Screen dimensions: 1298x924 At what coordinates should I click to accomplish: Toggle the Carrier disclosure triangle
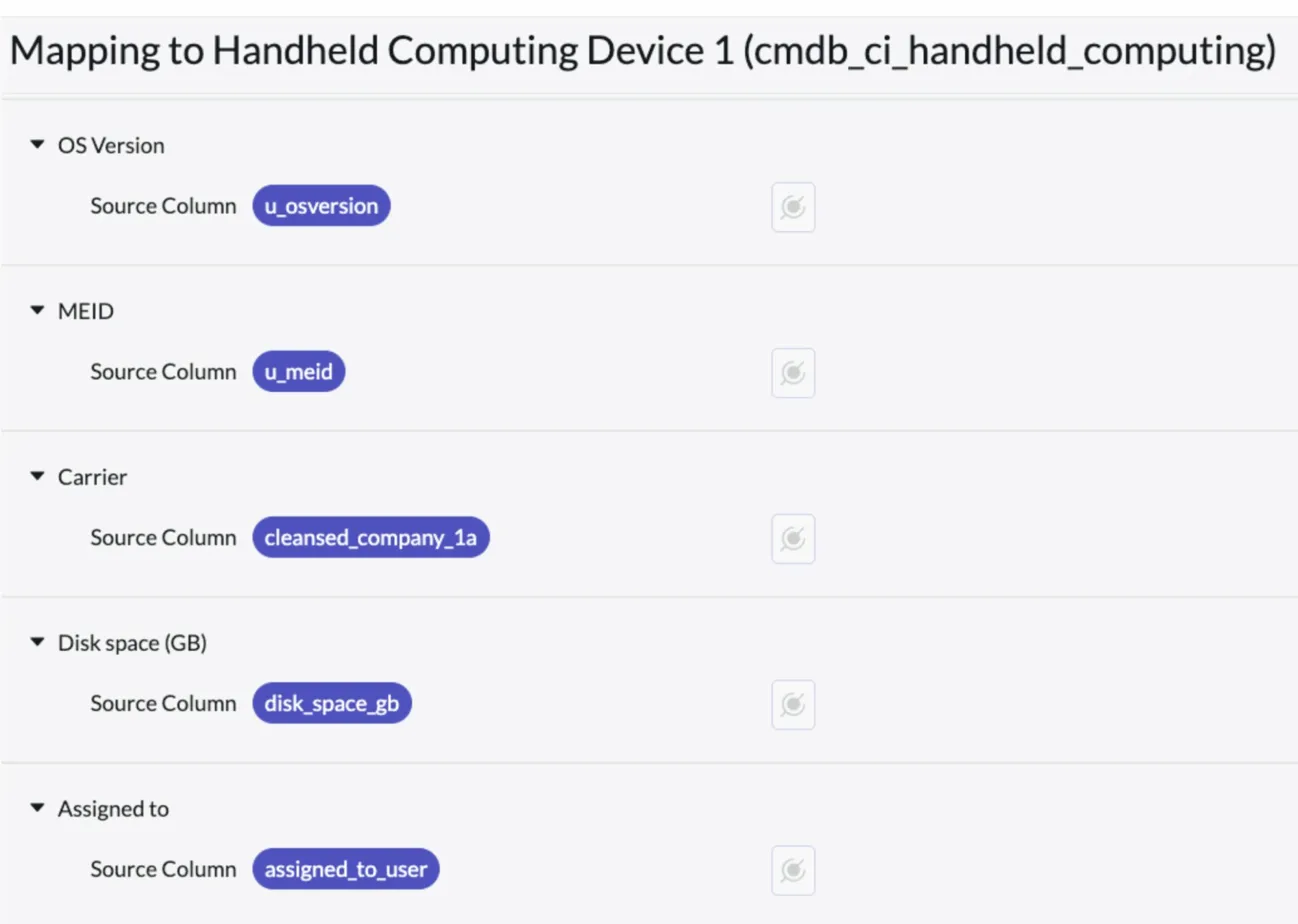pyautogui.click(x=38, y=477)
